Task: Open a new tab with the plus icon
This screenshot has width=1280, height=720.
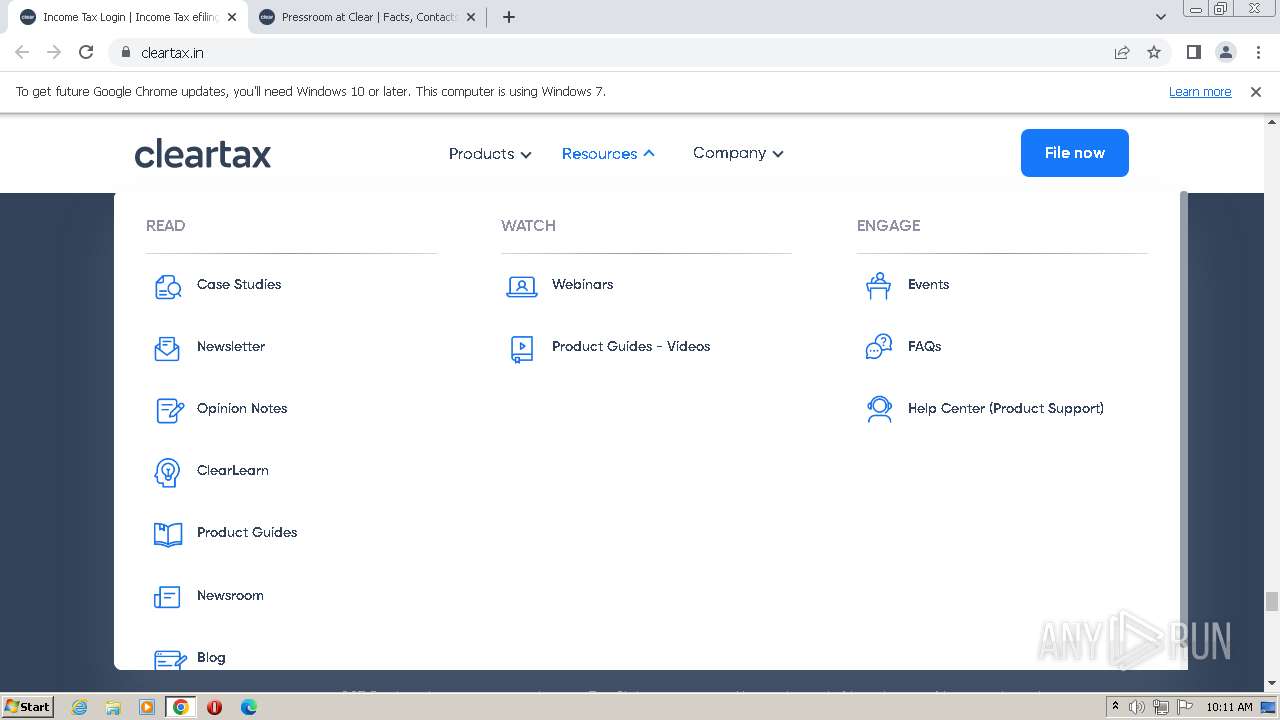Action: [508, 17]
